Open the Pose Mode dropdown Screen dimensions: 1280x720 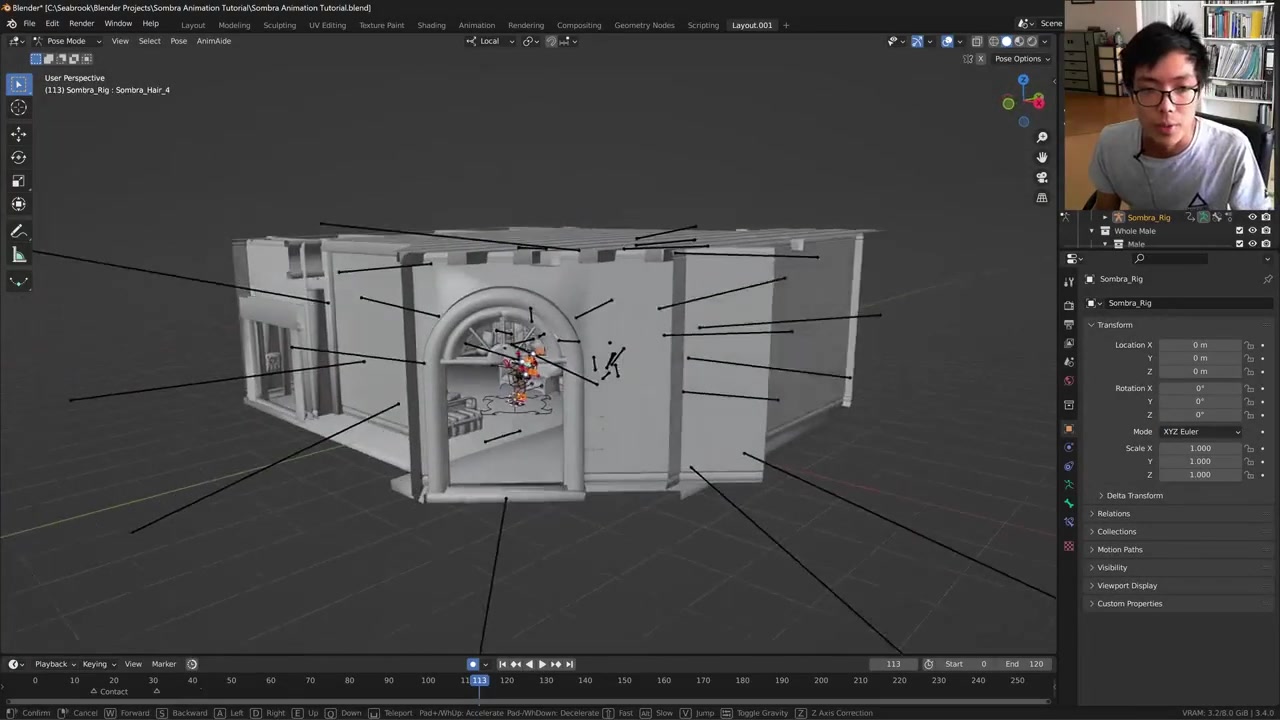(66, 41)
